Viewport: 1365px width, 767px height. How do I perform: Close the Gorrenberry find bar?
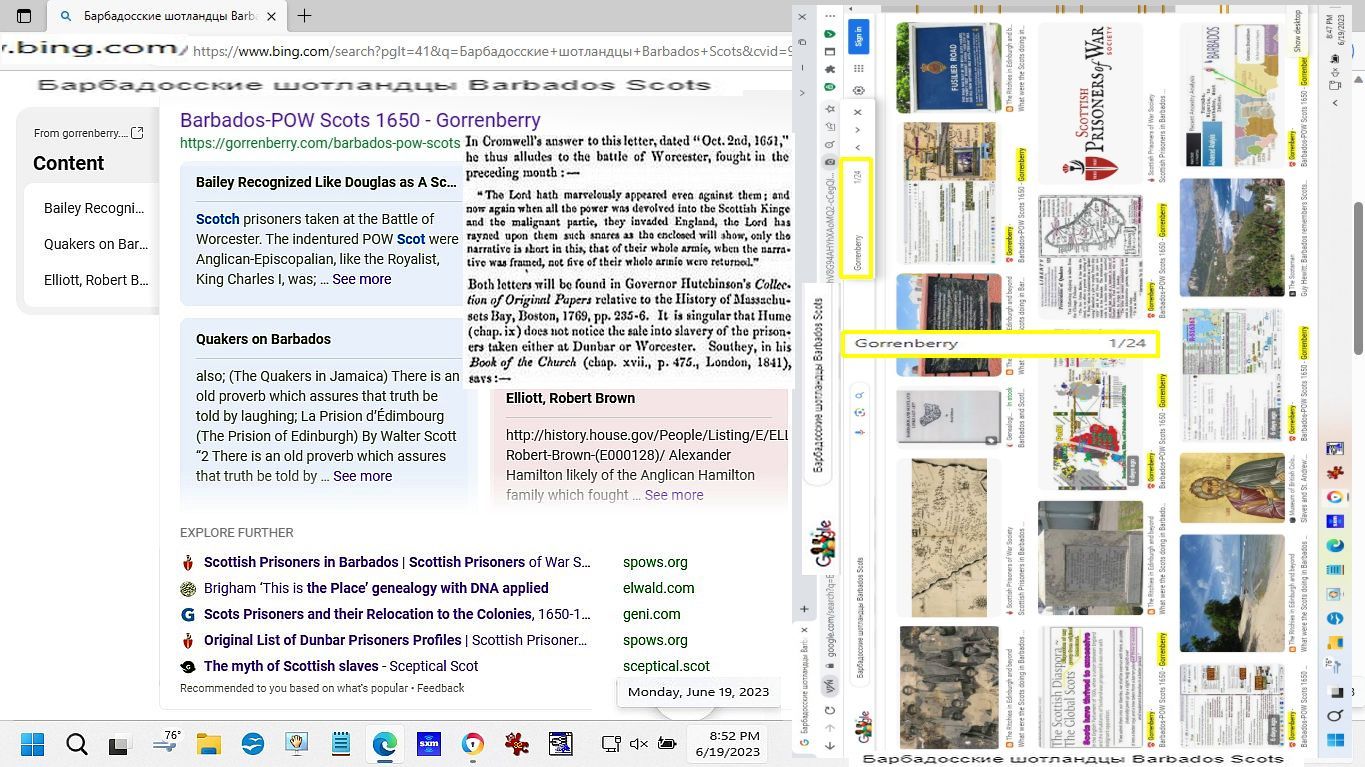tap(857, 112)
